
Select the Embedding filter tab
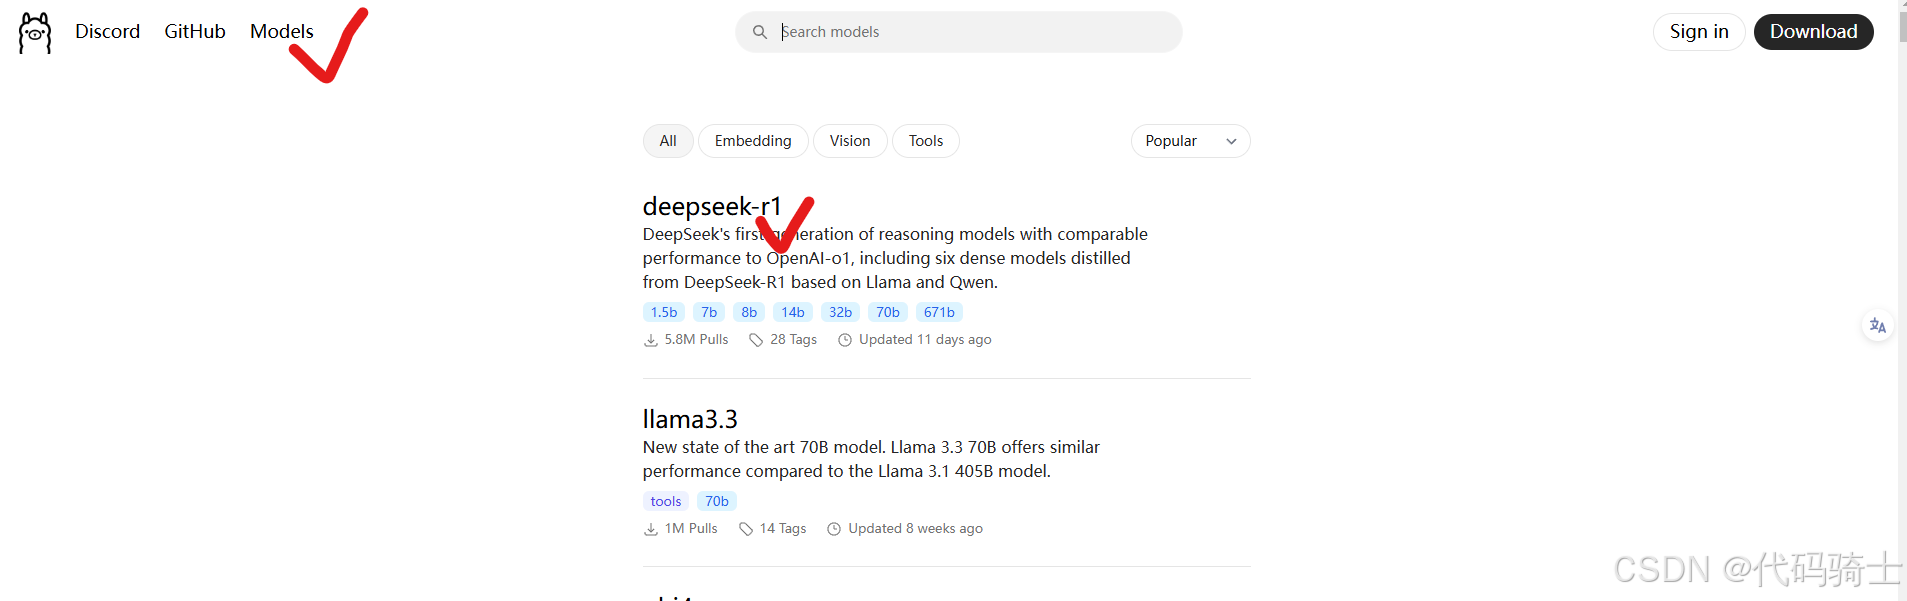(753, 141)
